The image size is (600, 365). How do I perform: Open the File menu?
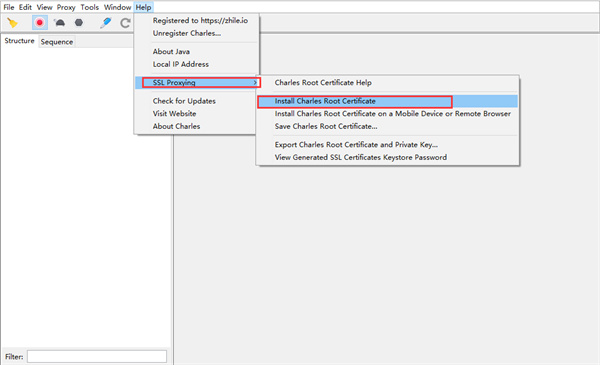click(x=8, y=7)
